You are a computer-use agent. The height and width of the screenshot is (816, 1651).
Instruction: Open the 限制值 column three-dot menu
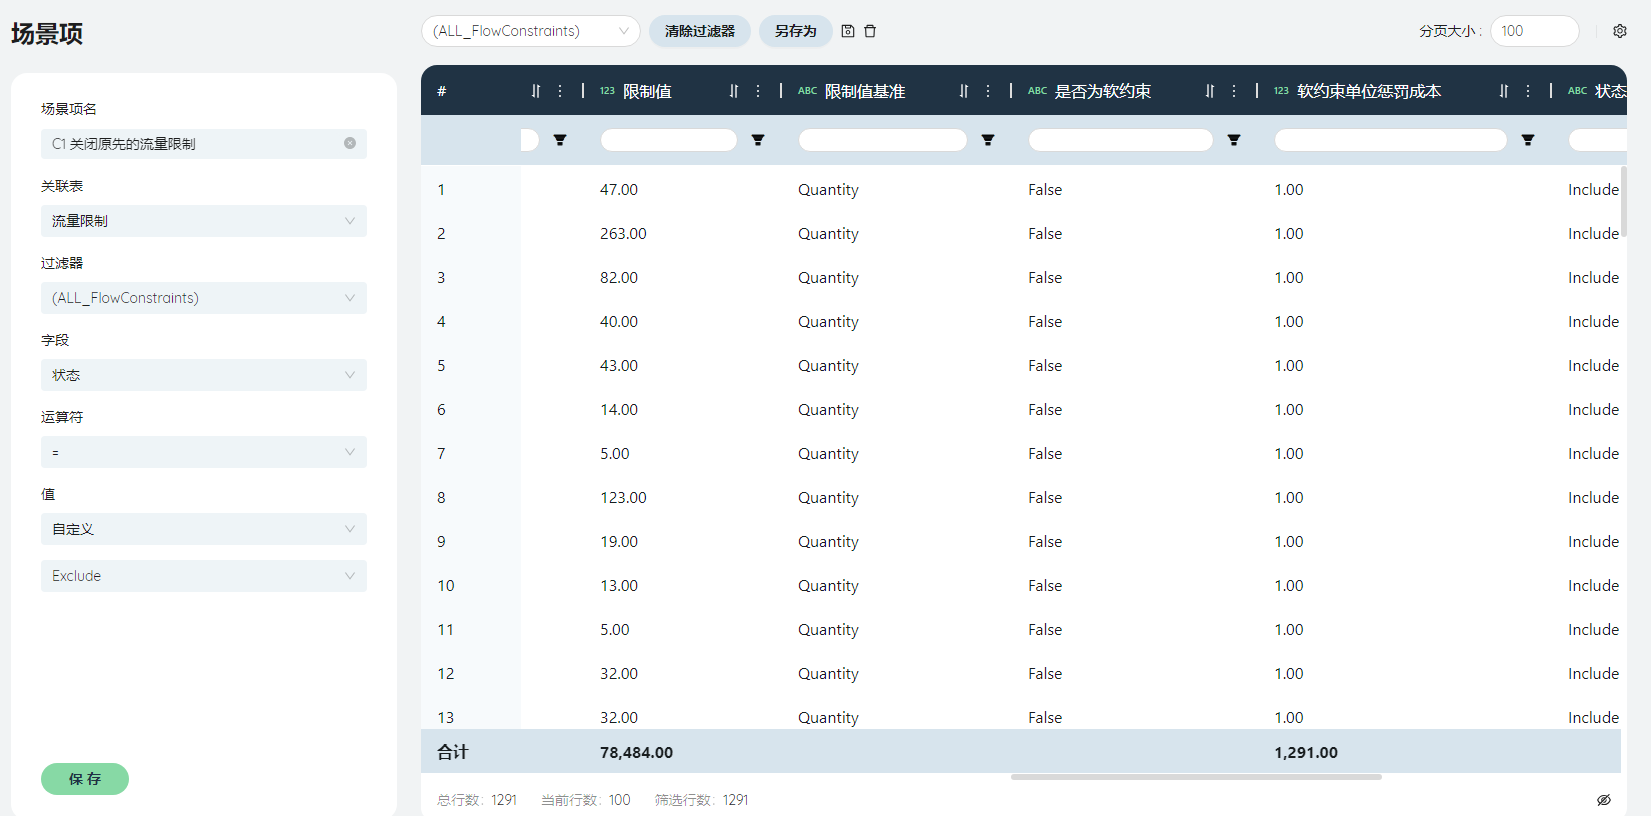click(758, 91)
